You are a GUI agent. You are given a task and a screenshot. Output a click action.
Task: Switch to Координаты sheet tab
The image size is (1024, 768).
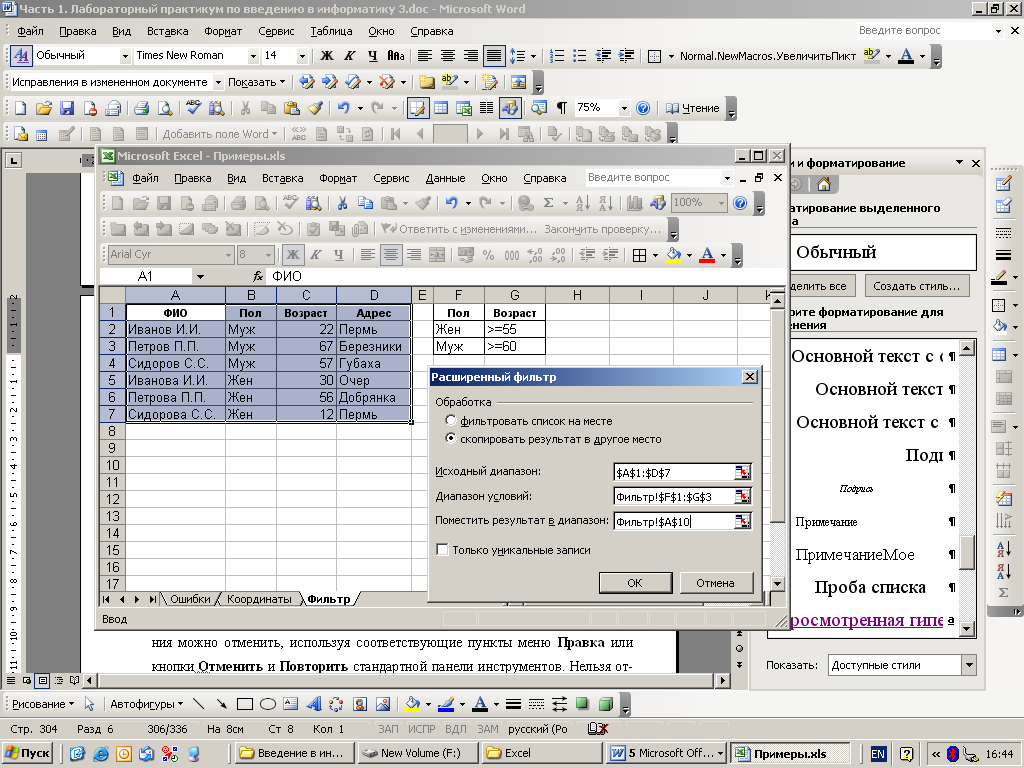[259, 599]
